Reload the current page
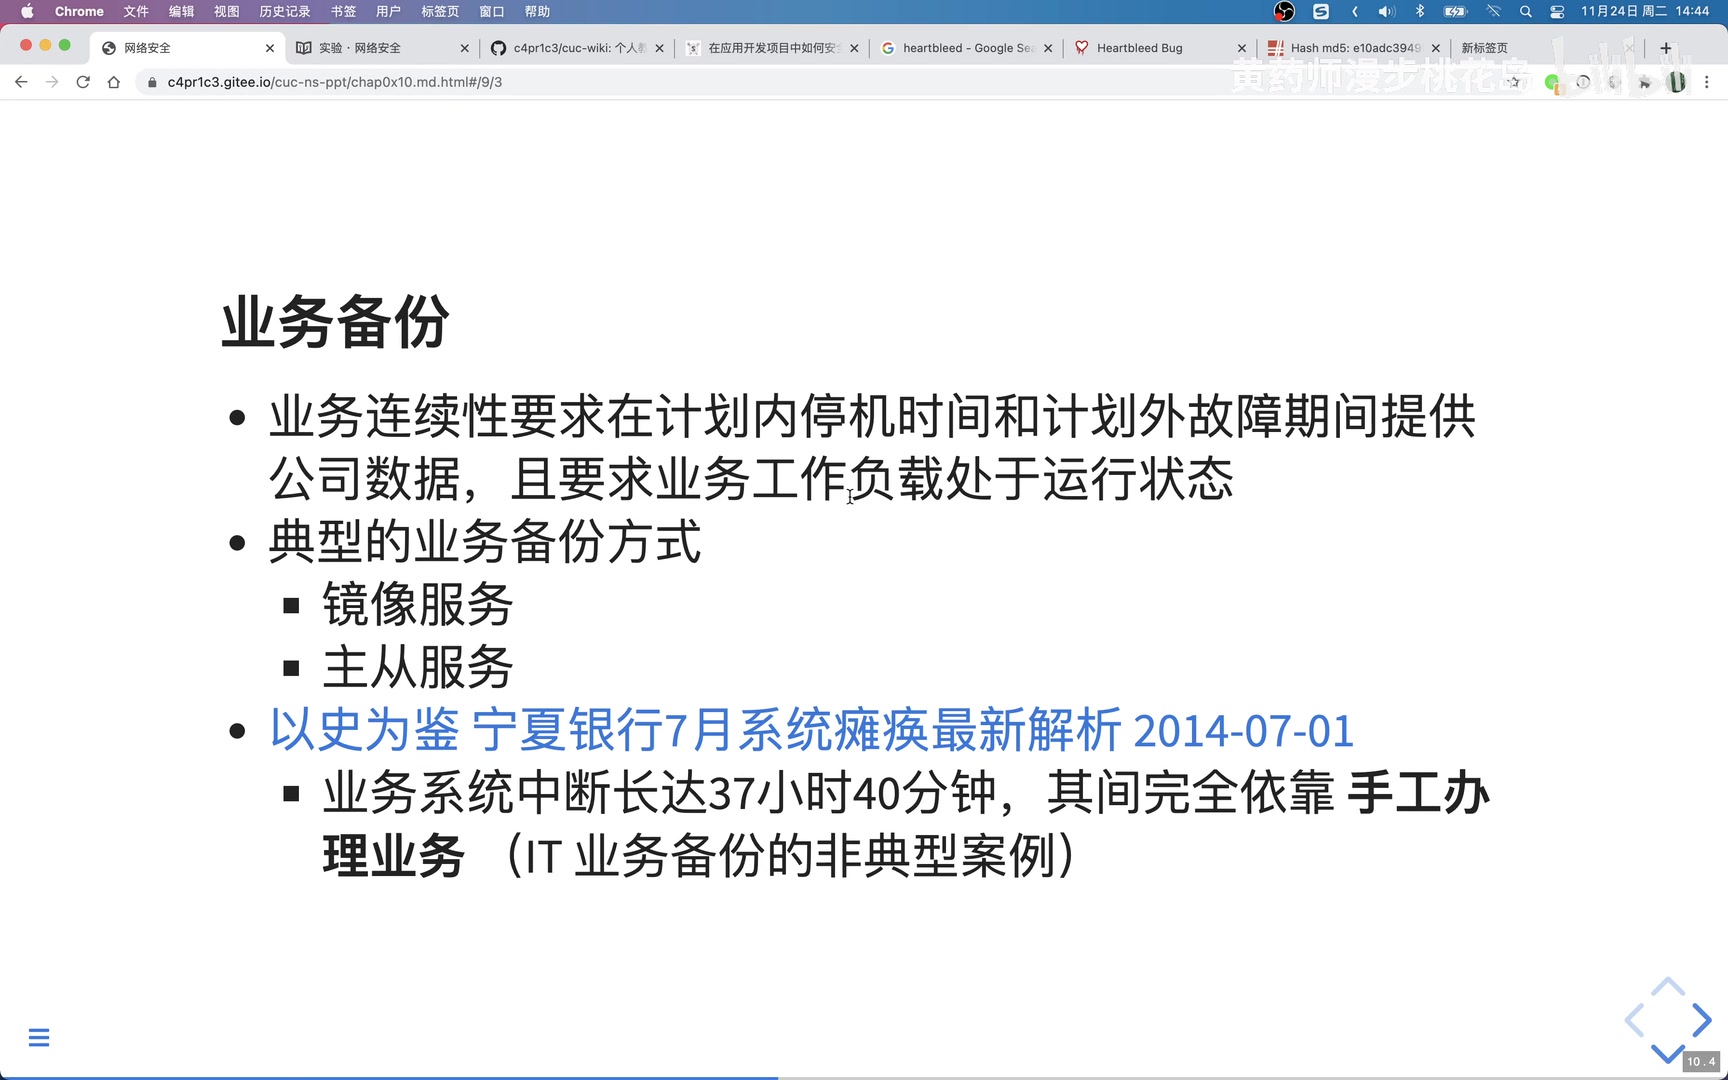This screenshot has height=1080, width=1728. [x=83, y=82]
